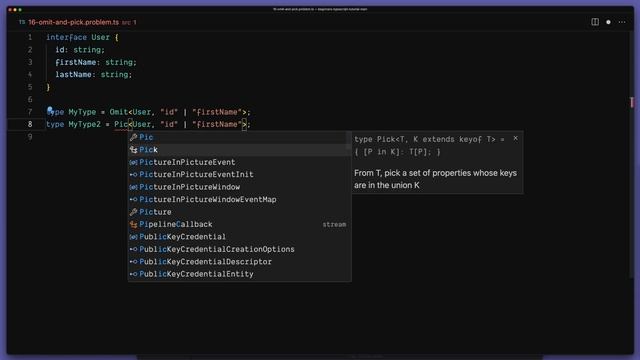The width and height of the screenshot is (640, 360).
Task: Click 'lastName' property on line 4
Action: [x=73, y=75]
